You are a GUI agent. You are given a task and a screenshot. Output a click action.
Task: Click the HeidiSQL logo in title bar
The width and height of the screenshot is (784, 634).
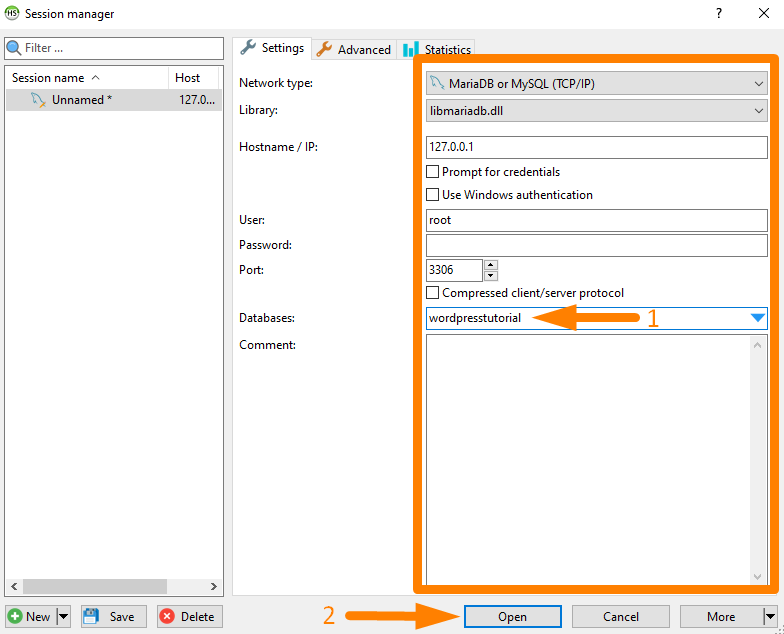pos(12,13)
